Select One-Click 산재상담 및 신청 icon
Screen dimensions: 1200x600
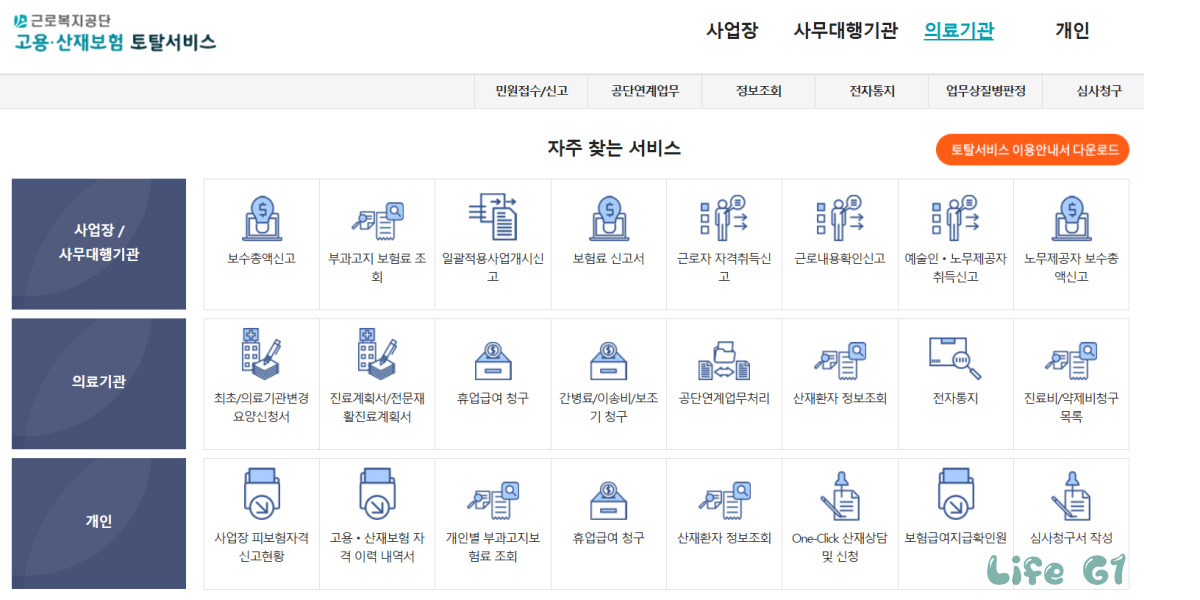(x=840, y=494)
